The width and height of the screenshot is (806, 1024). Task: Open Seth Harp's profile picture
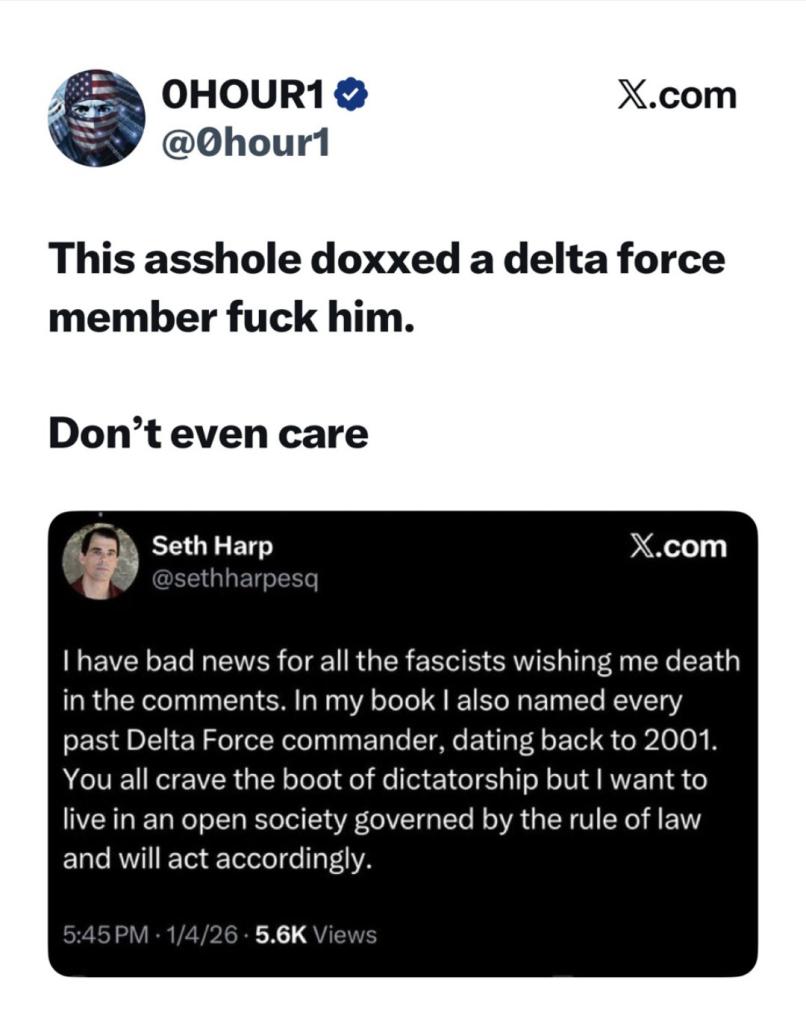(x=94, y=561)
